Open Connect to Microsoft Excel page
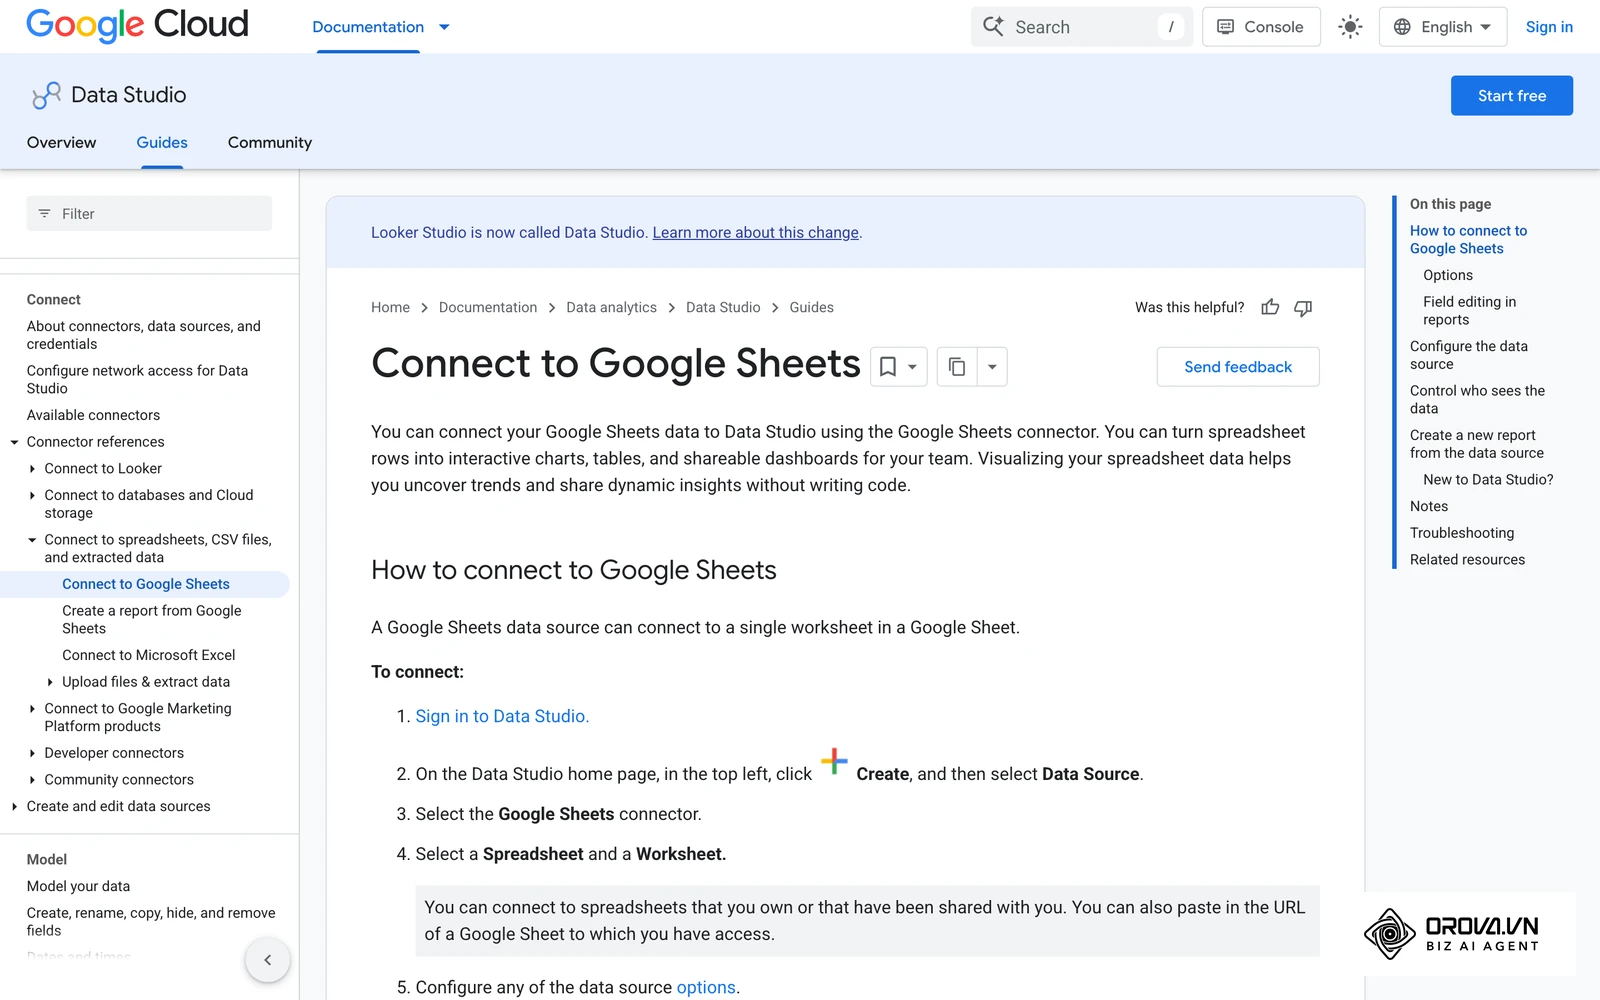This screenshot has width=1600, height=1000. pyautogui.click(x=149, y=656)
